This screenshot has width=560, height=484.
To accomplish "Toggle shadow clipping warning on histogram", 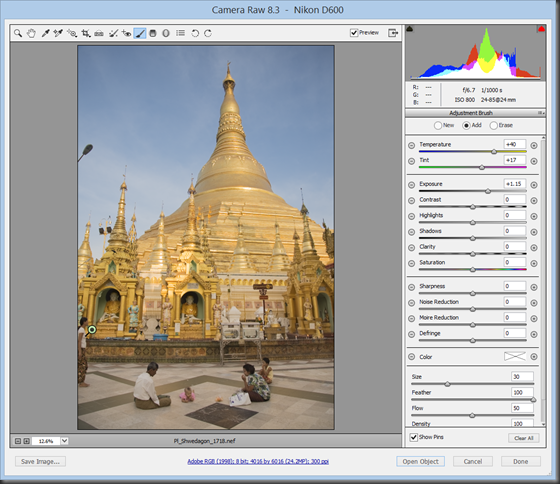I will (x=410, y=29).
